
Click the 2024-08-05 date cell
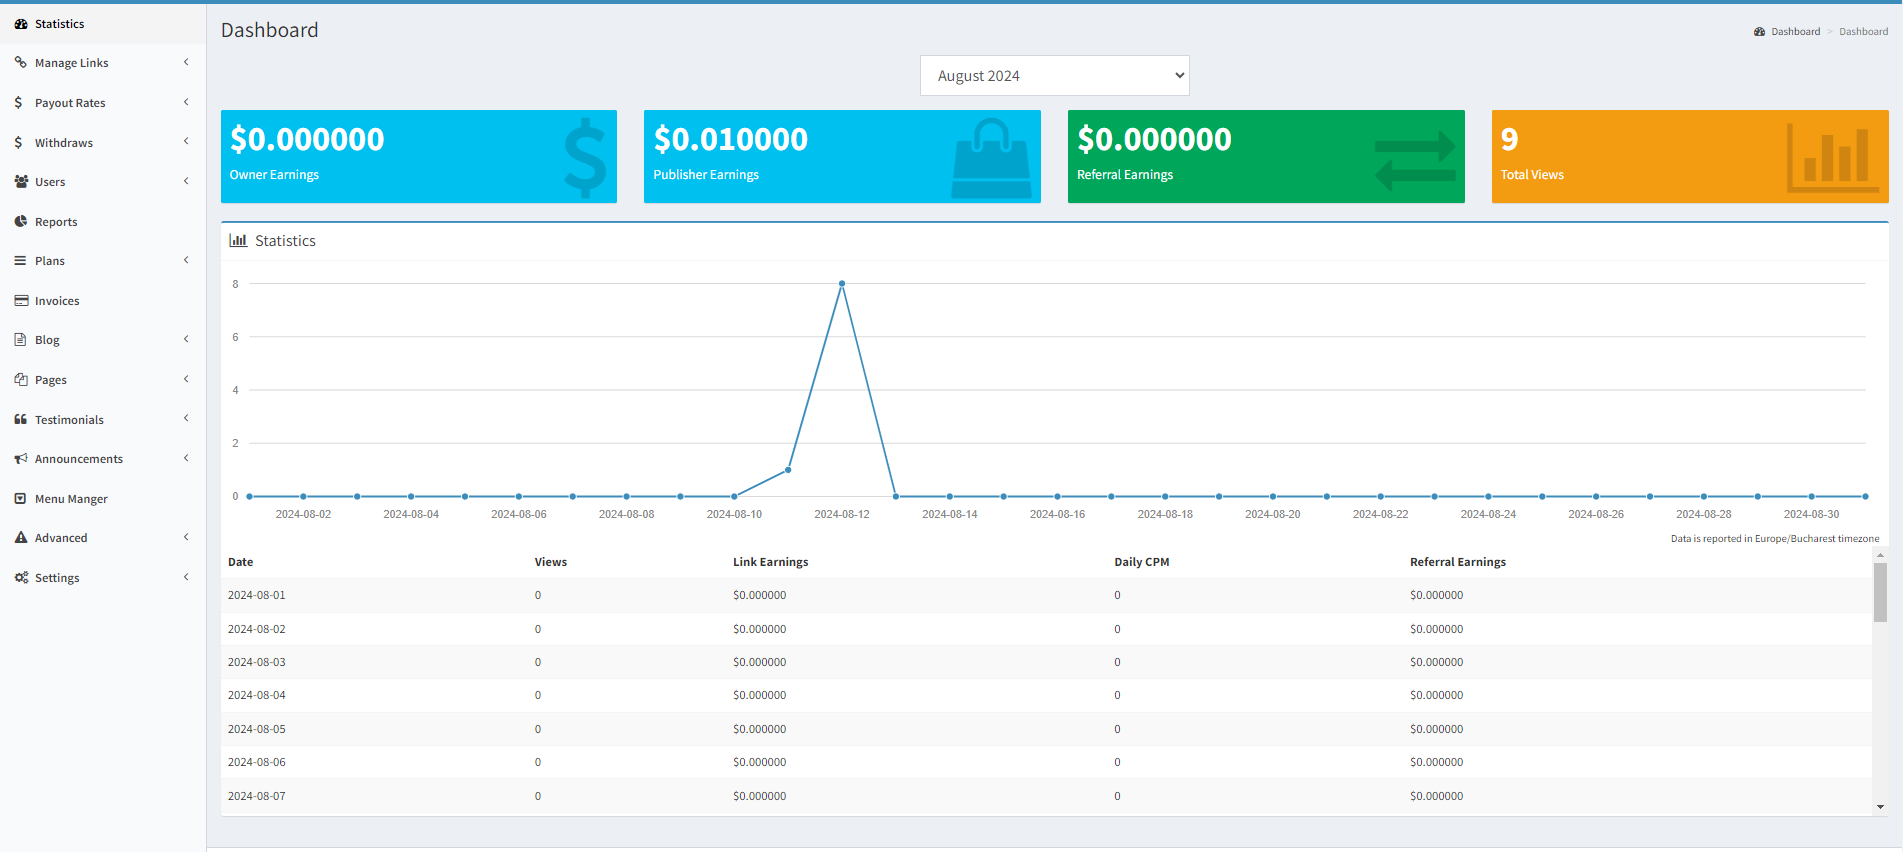[257, 729]
